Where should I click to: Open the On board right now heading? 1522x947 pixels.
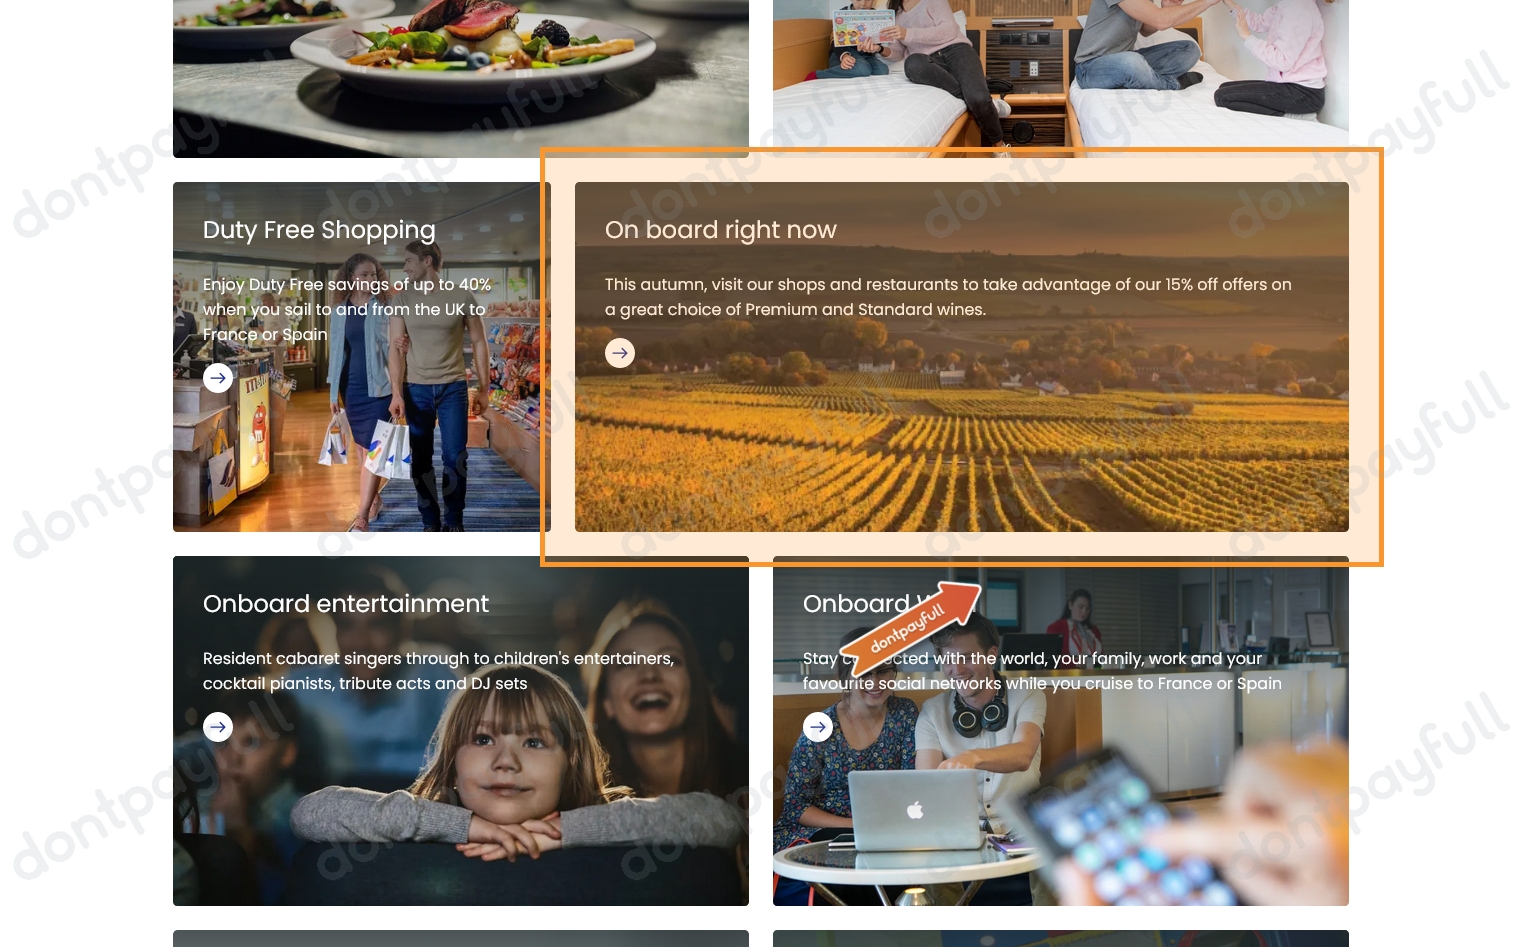[x=721, y=230]
